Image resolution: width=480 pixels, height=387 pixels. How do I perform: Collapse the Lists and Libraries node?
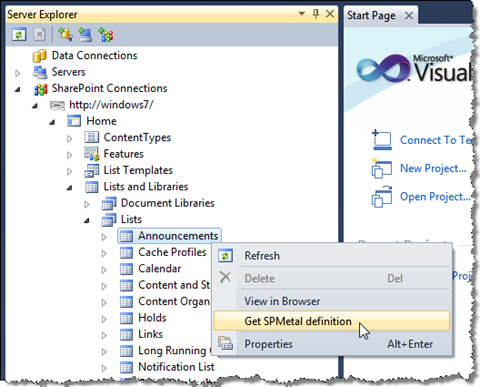tap(69, 188)
